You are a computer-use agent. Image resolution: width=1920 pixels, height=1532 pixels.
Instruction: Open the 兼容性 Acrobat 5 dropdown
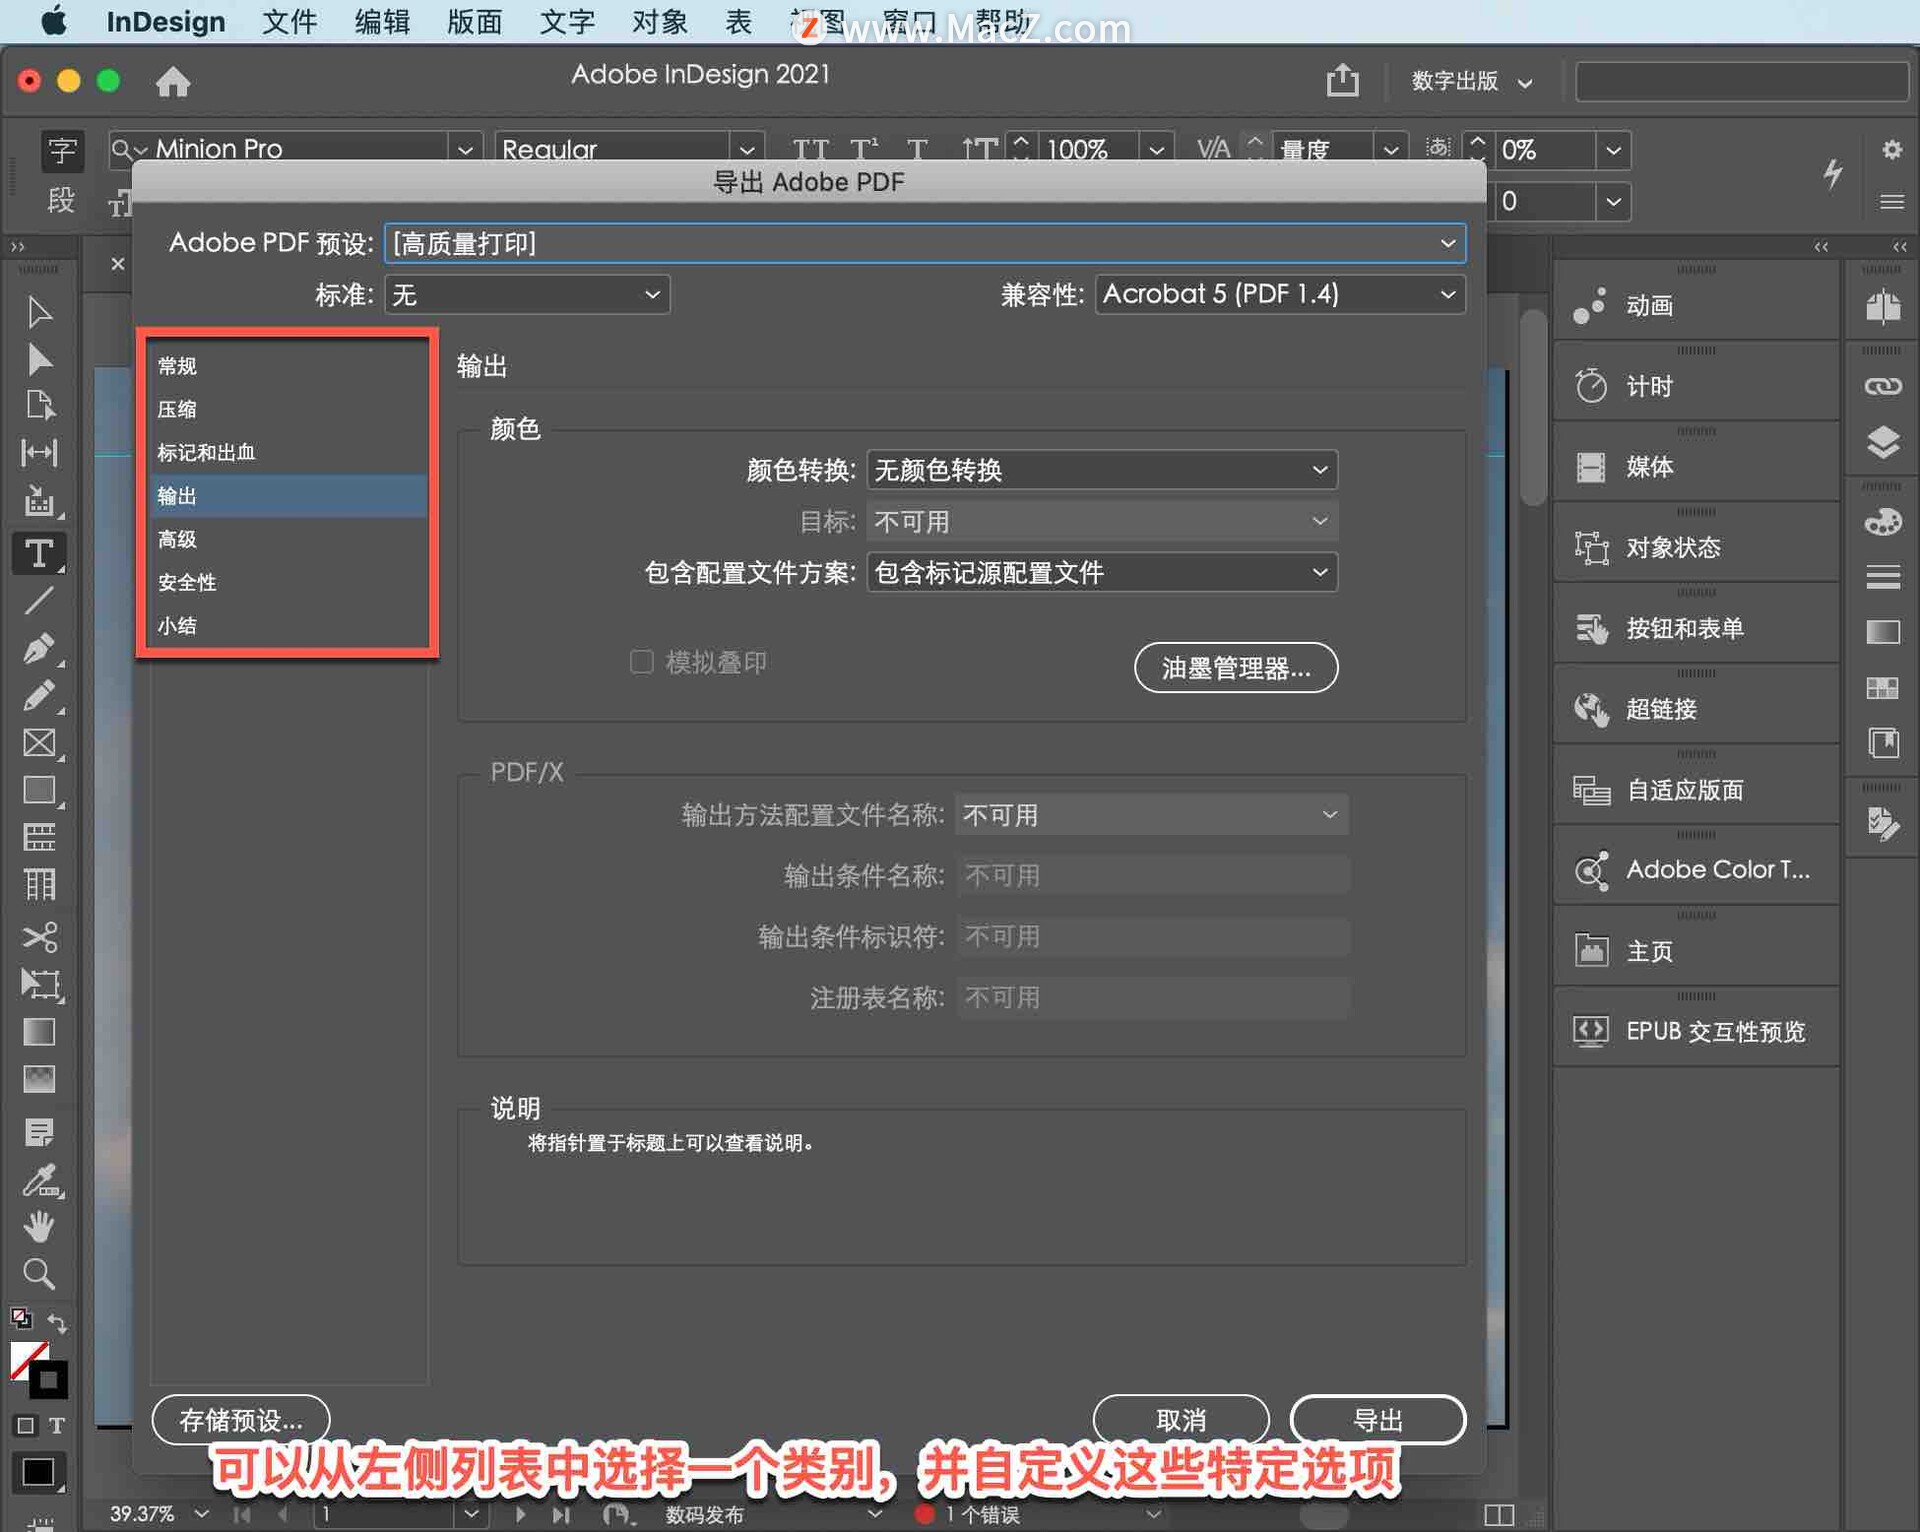[1280, 294]
